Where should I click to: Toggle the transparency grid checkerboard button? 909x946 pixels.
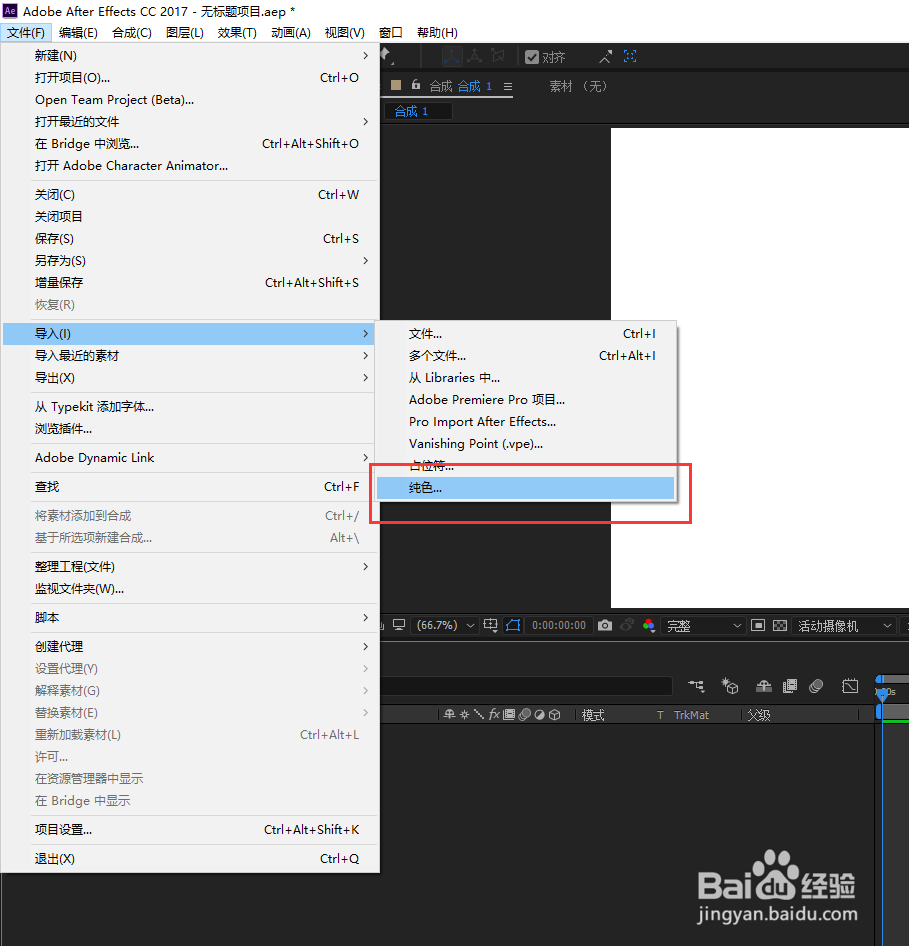780,625
